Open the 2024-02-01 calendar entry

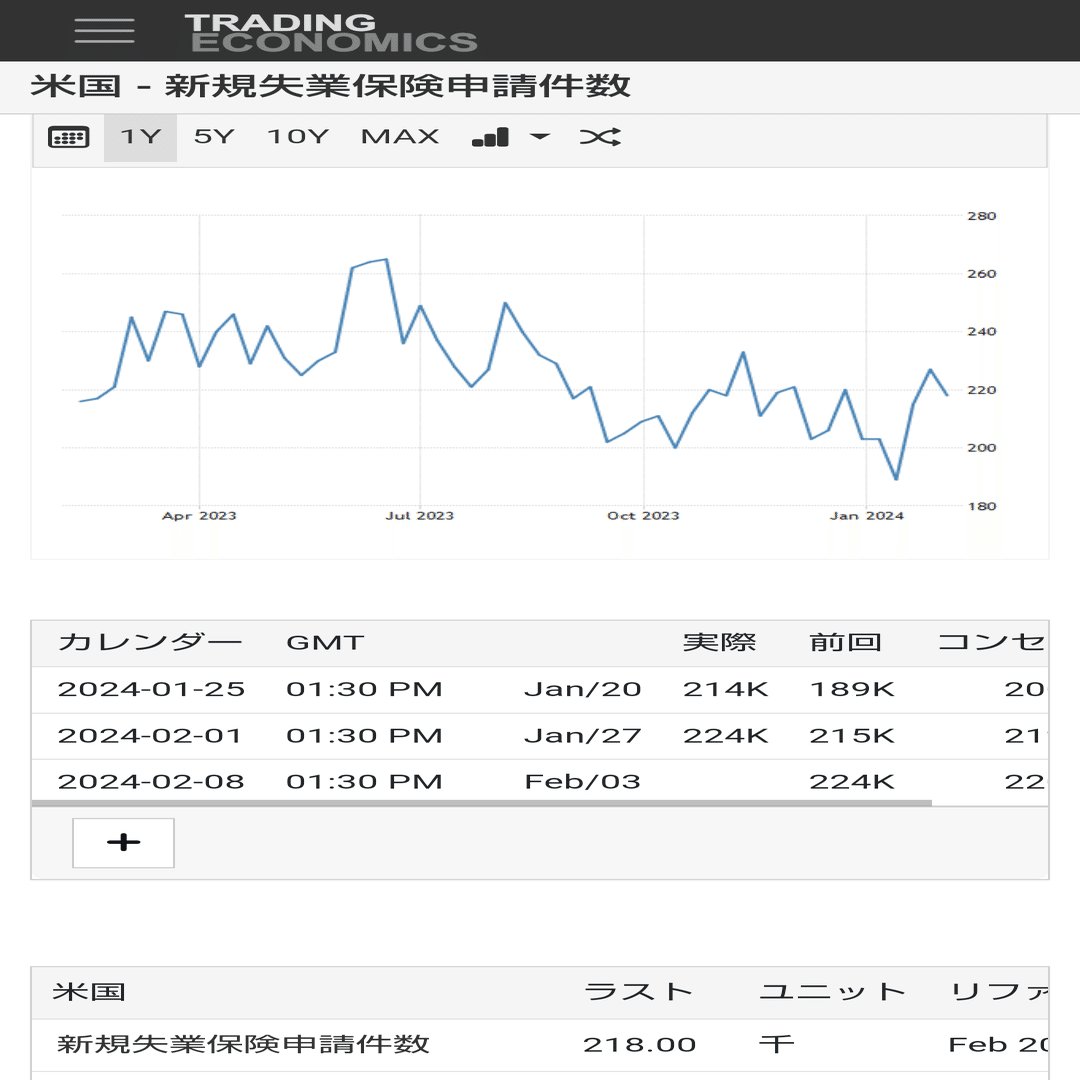pos(540,736)
